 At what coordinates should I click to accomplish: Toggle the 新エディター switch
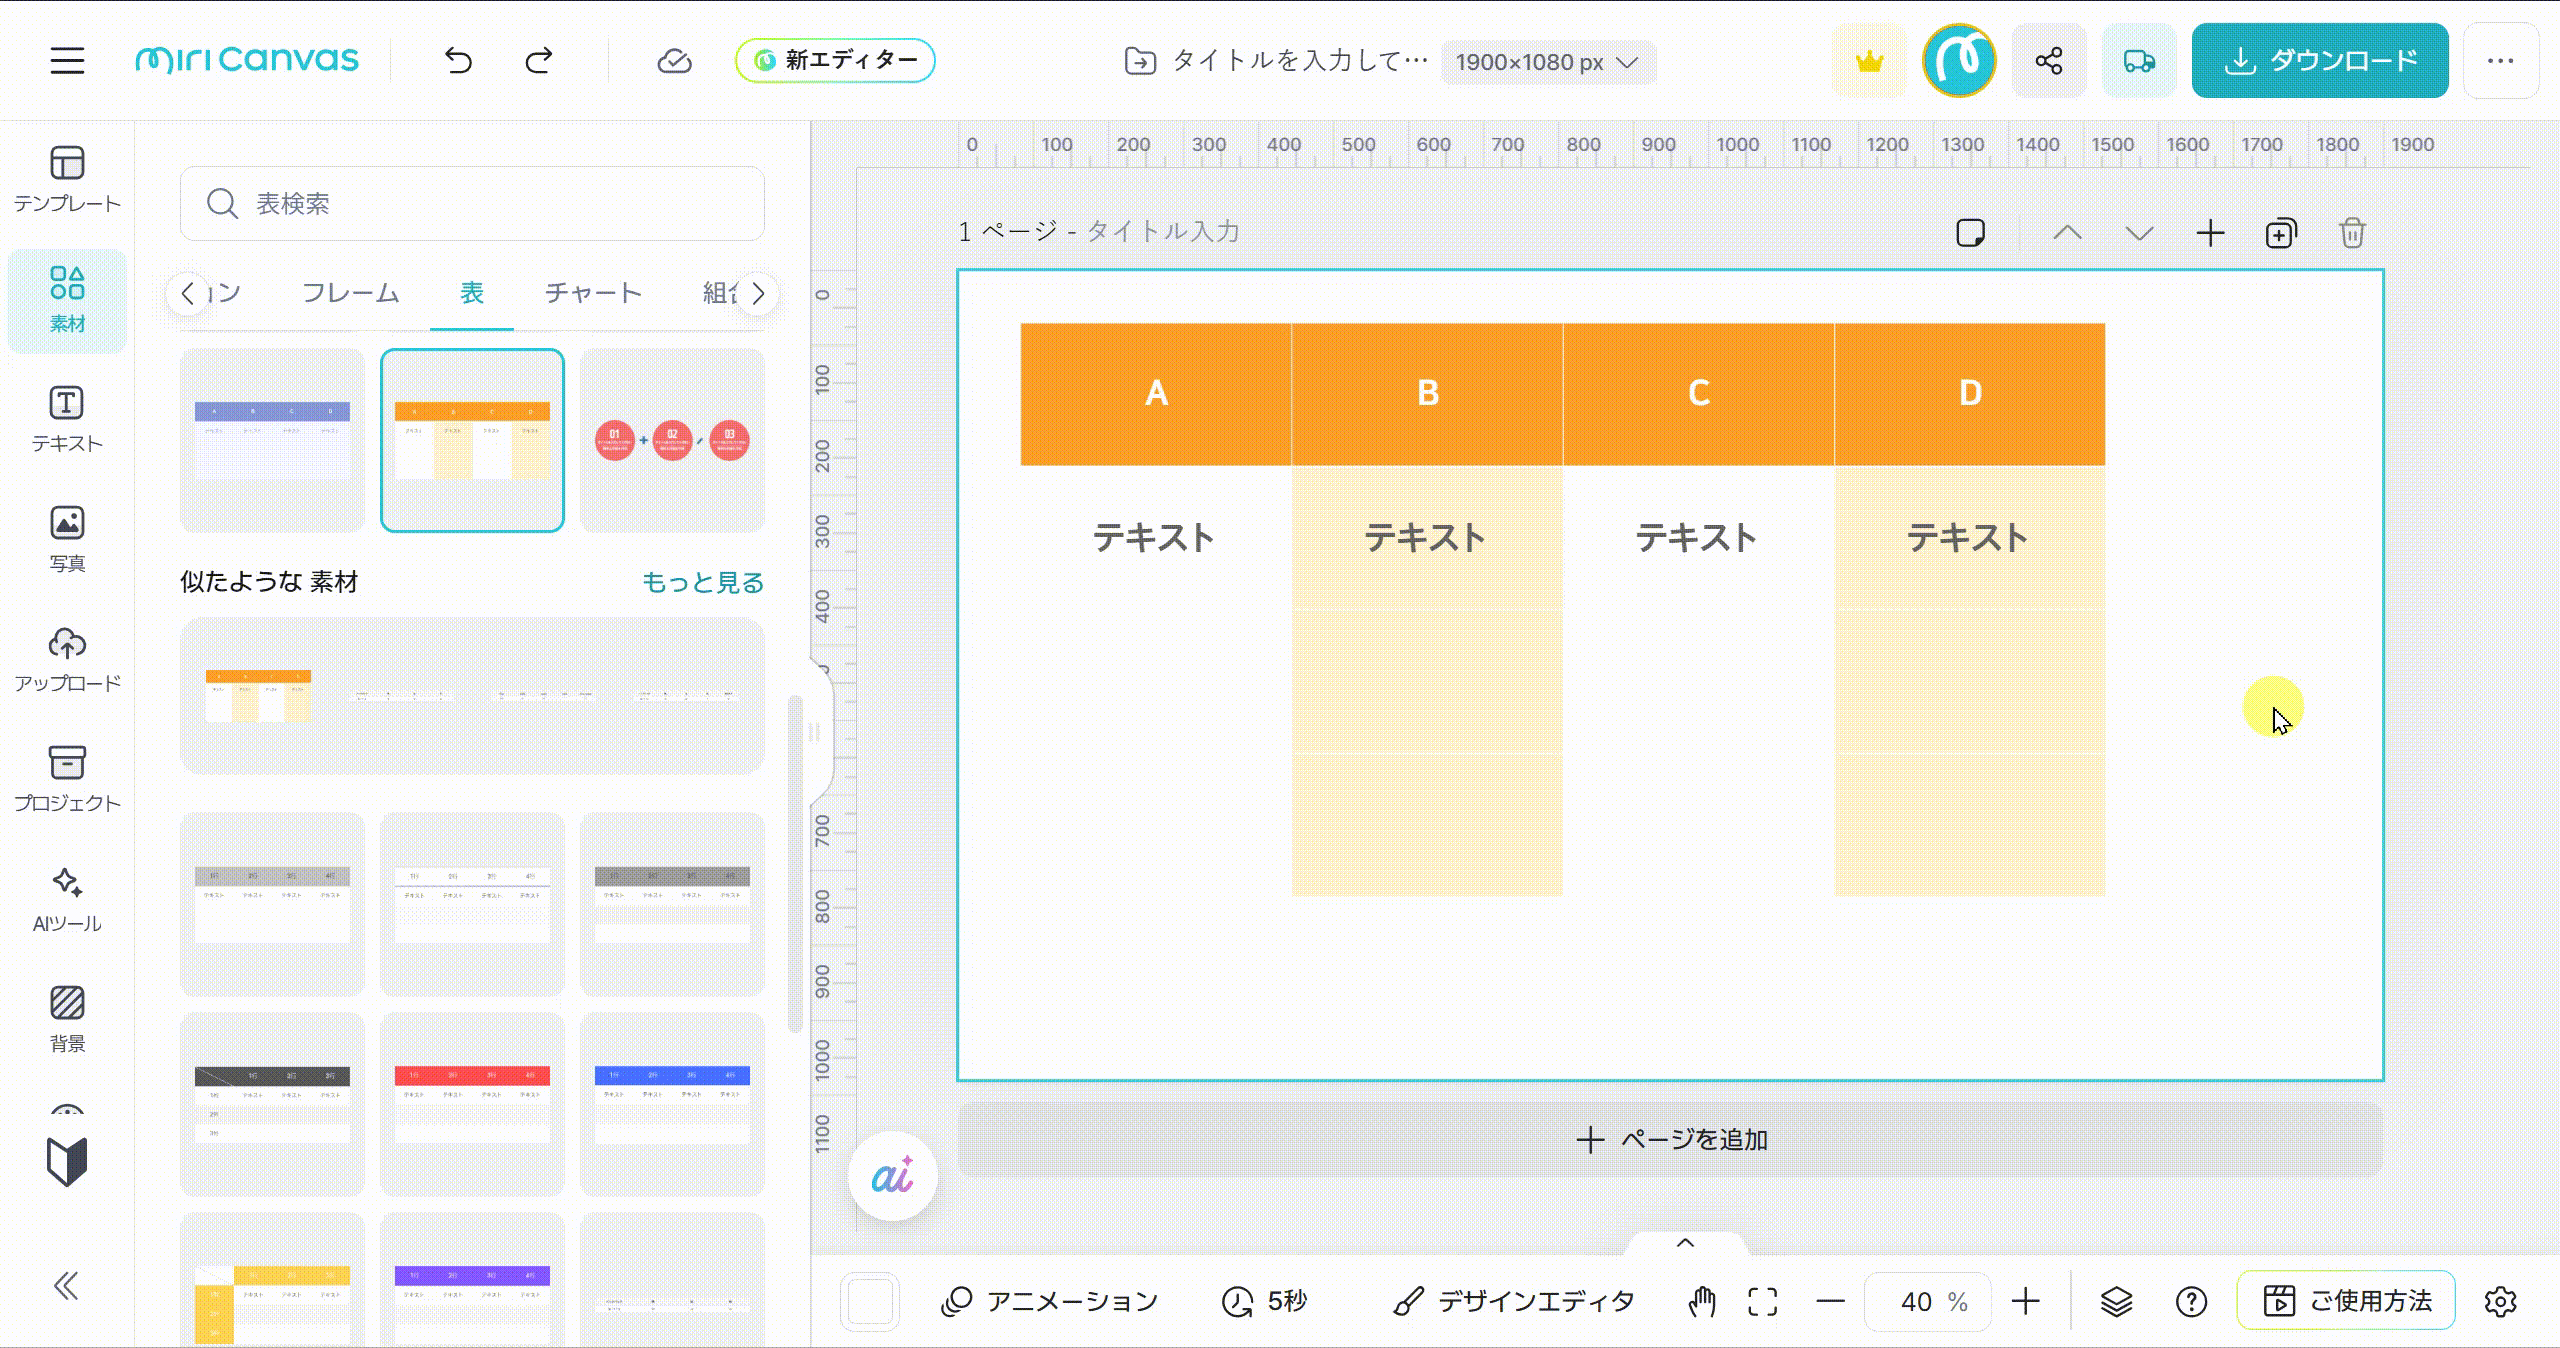tap(835, 61)
